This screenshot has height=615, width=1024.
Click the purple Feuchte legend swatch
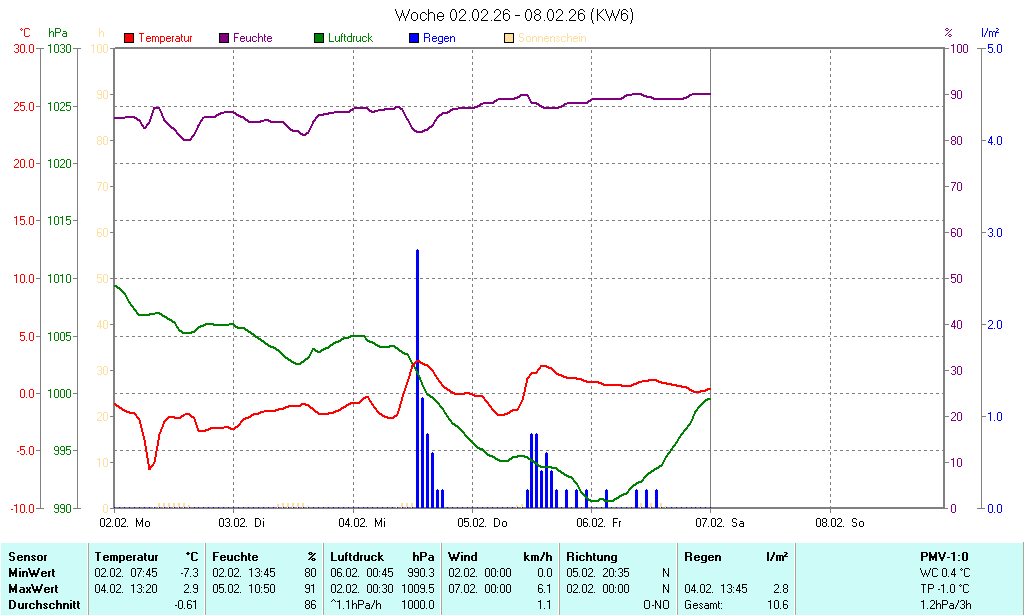(x=224, y=38)
